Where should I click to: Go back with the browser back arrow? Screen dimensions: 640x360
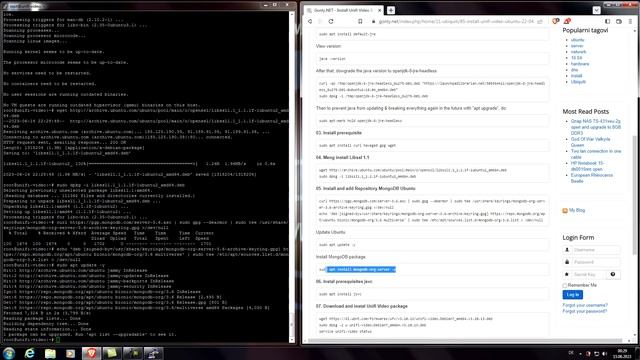click(x=310, y=21)
